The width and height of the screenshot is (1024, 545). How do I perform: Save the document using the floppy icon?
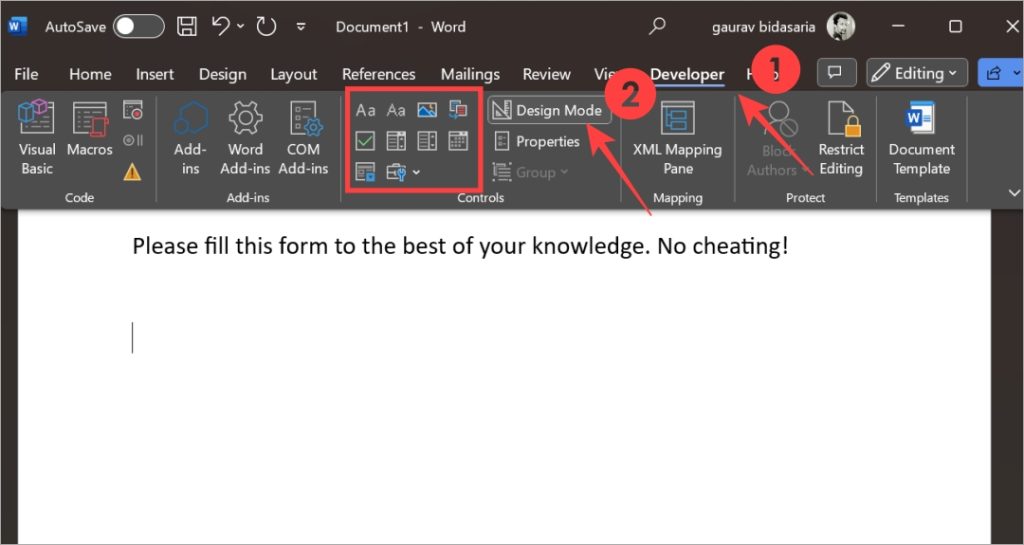187,27
